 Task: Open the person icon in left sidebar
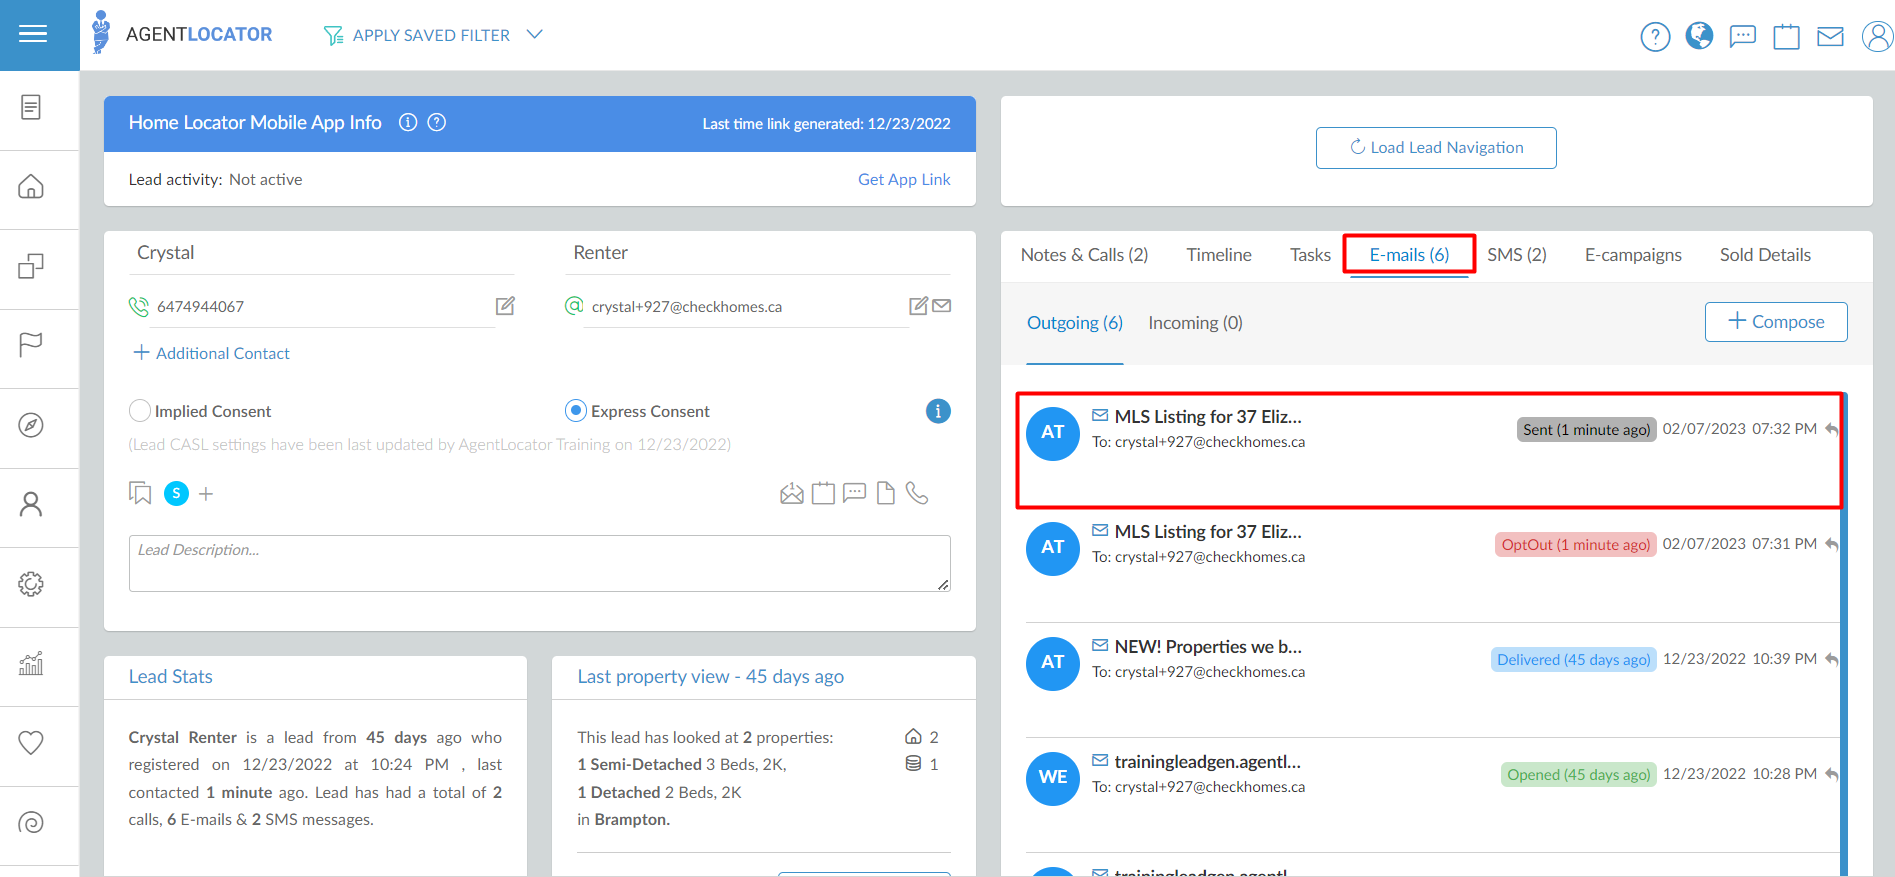click(31, 504)
